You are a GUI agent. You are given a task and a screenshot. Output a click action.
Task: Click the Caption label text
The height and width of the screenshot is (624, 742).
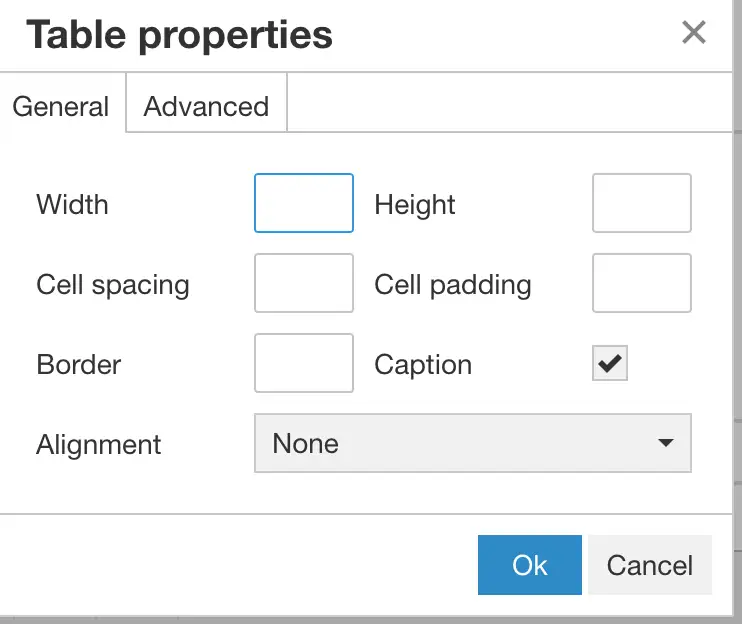click(423, 365)
